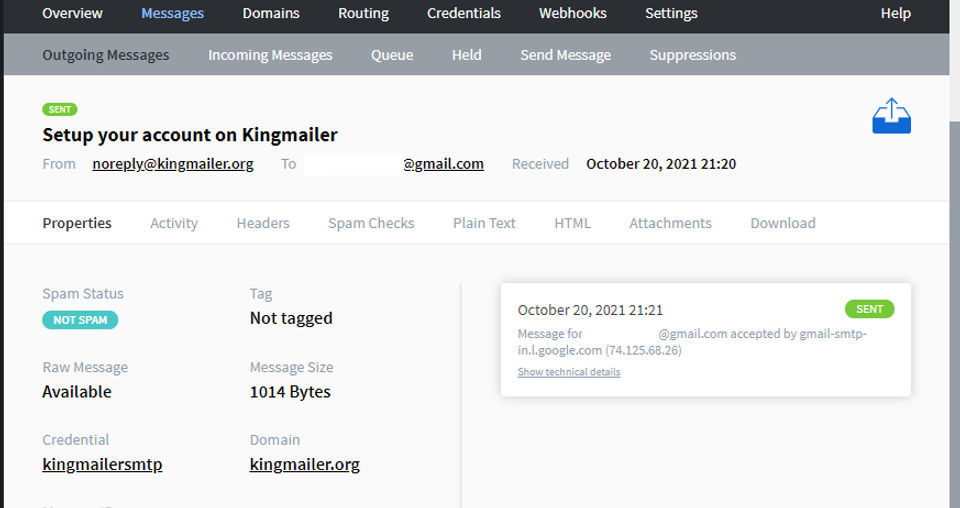Open the Attachments tab
960x508 pixels.
(670, 223)
